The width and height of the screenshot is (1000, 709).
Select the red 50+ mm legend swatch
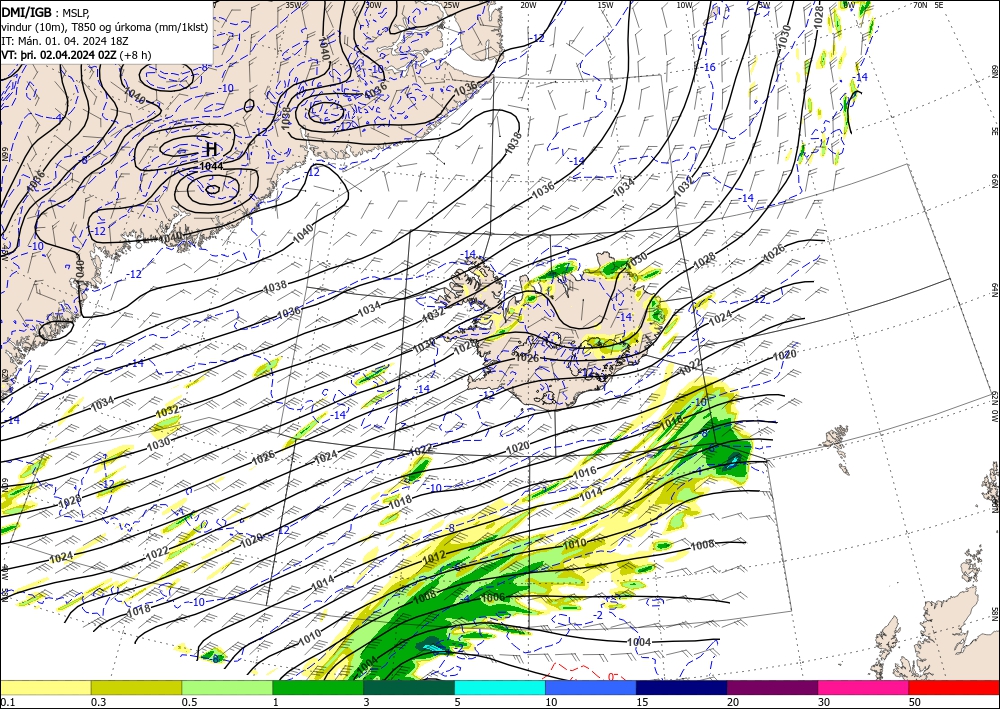click(x=954, y=687)
